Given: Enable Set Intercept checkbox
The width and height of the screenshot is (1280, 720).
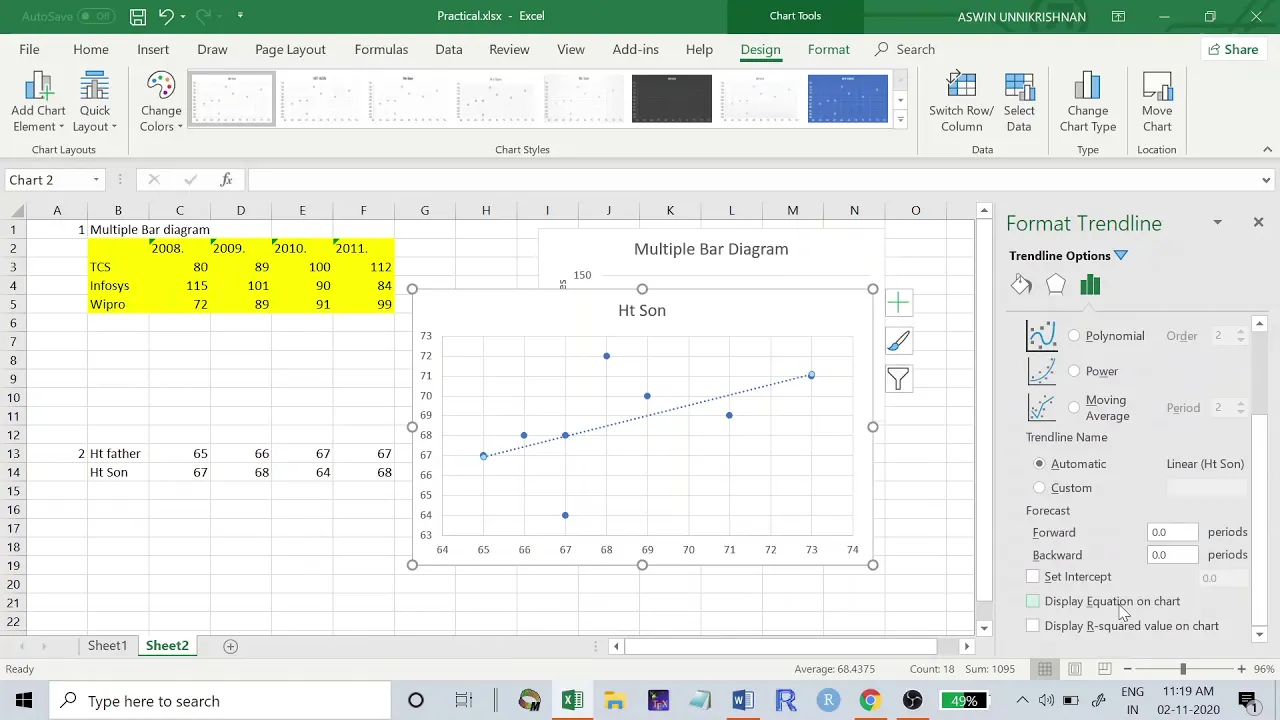Looking at the screenshot, I should point(1033,577).
